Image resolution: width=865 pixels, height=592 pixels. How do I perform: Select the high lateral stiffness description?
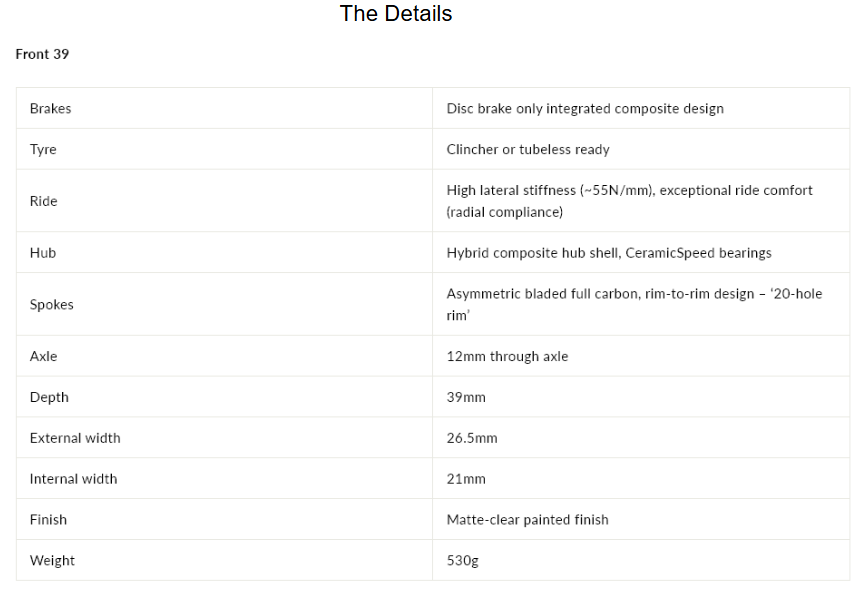point(629,201)
